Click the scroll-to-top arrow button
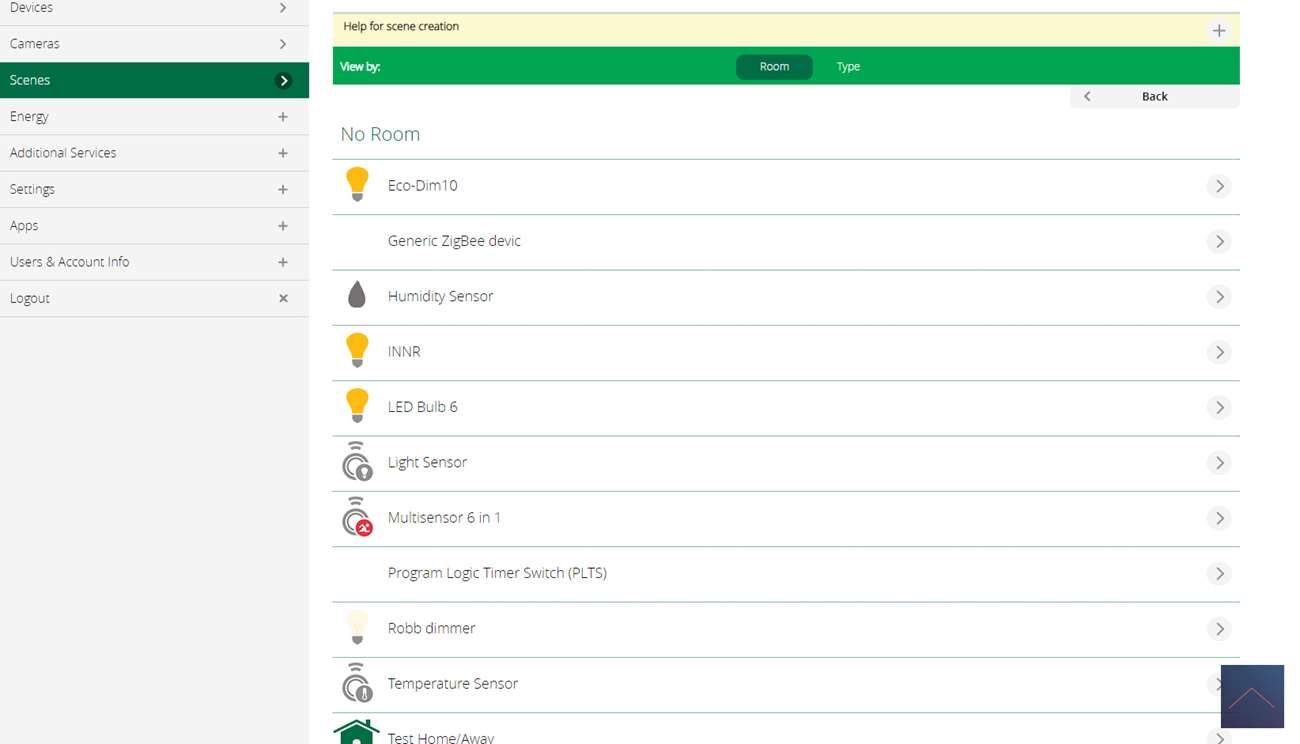 point(1251,697)
